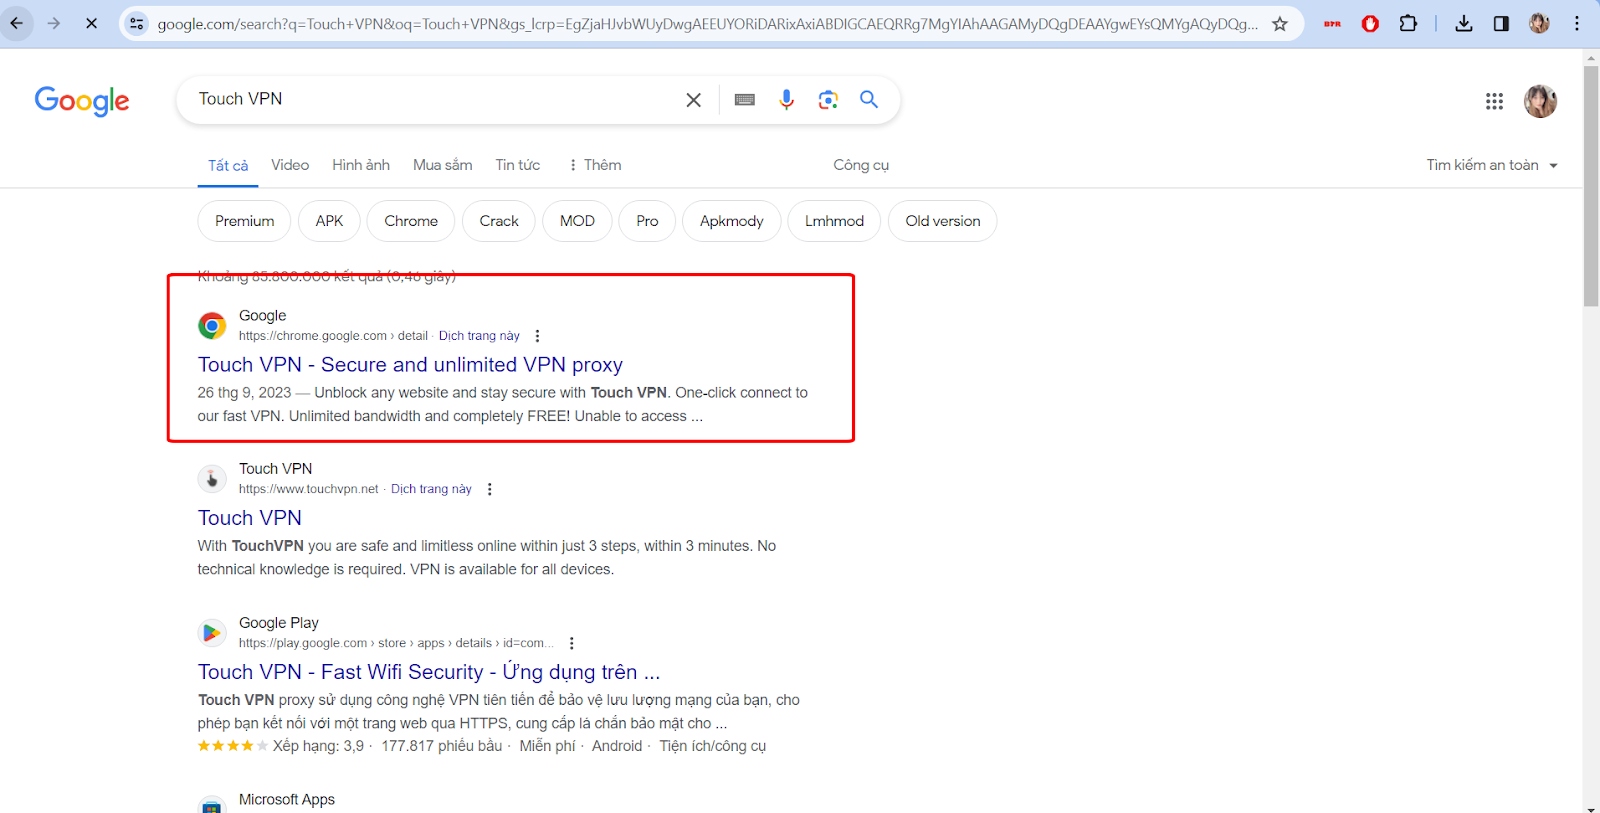The image size is (1600, 813).
Task: Apply the Lmhmod filter chip
Action: click(x=834, y=221)
